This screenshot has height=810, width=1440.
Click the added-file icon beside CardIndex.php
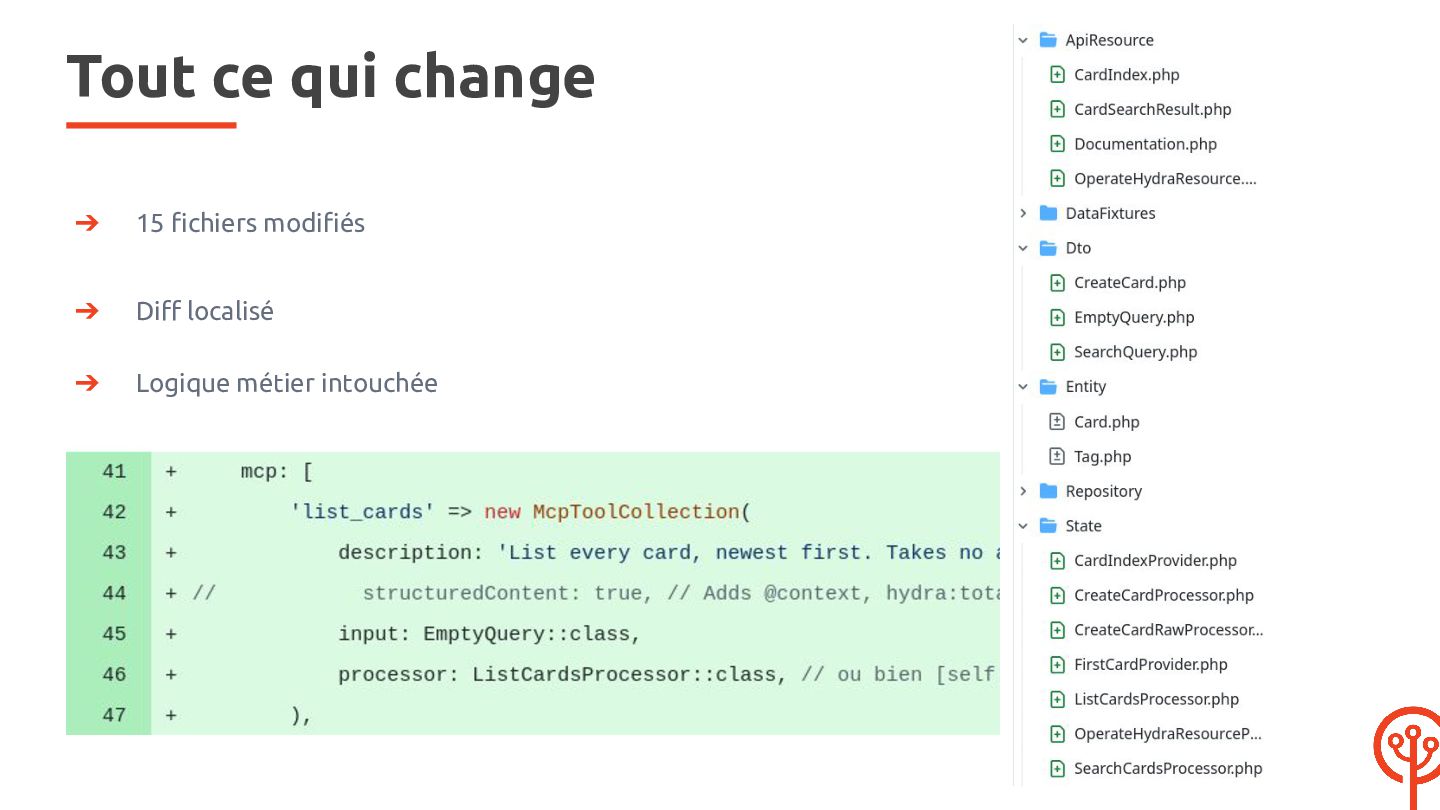click(1057, 75)
